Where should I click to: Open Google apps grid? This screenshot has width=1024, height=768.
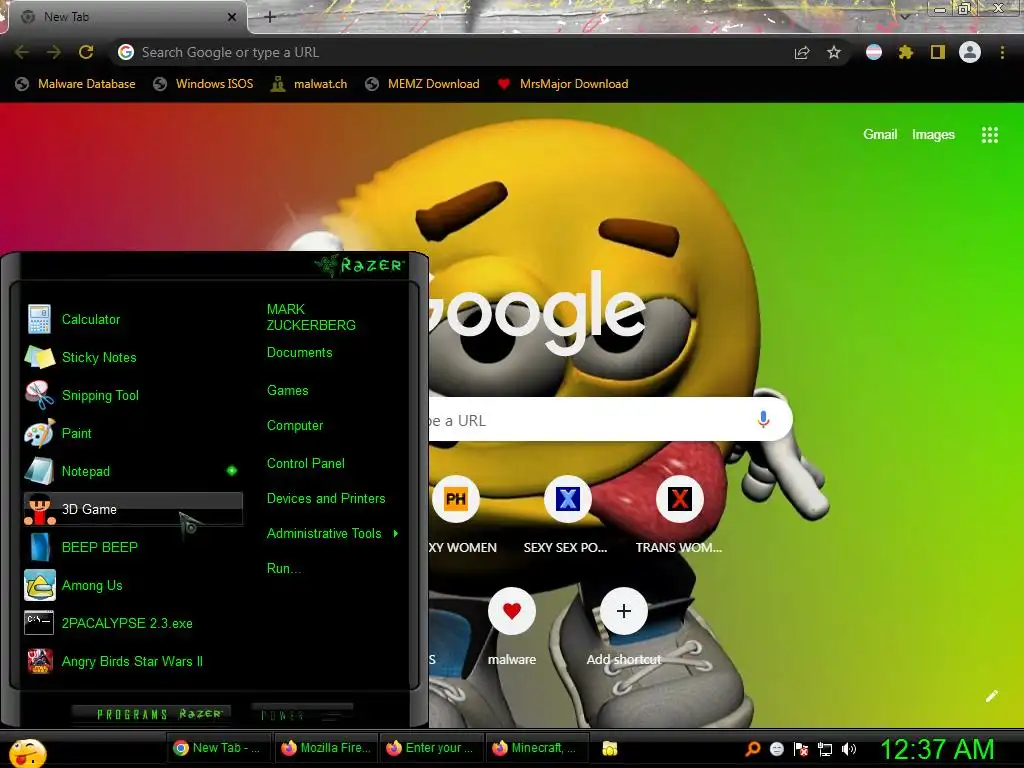(x=989, y=135)
